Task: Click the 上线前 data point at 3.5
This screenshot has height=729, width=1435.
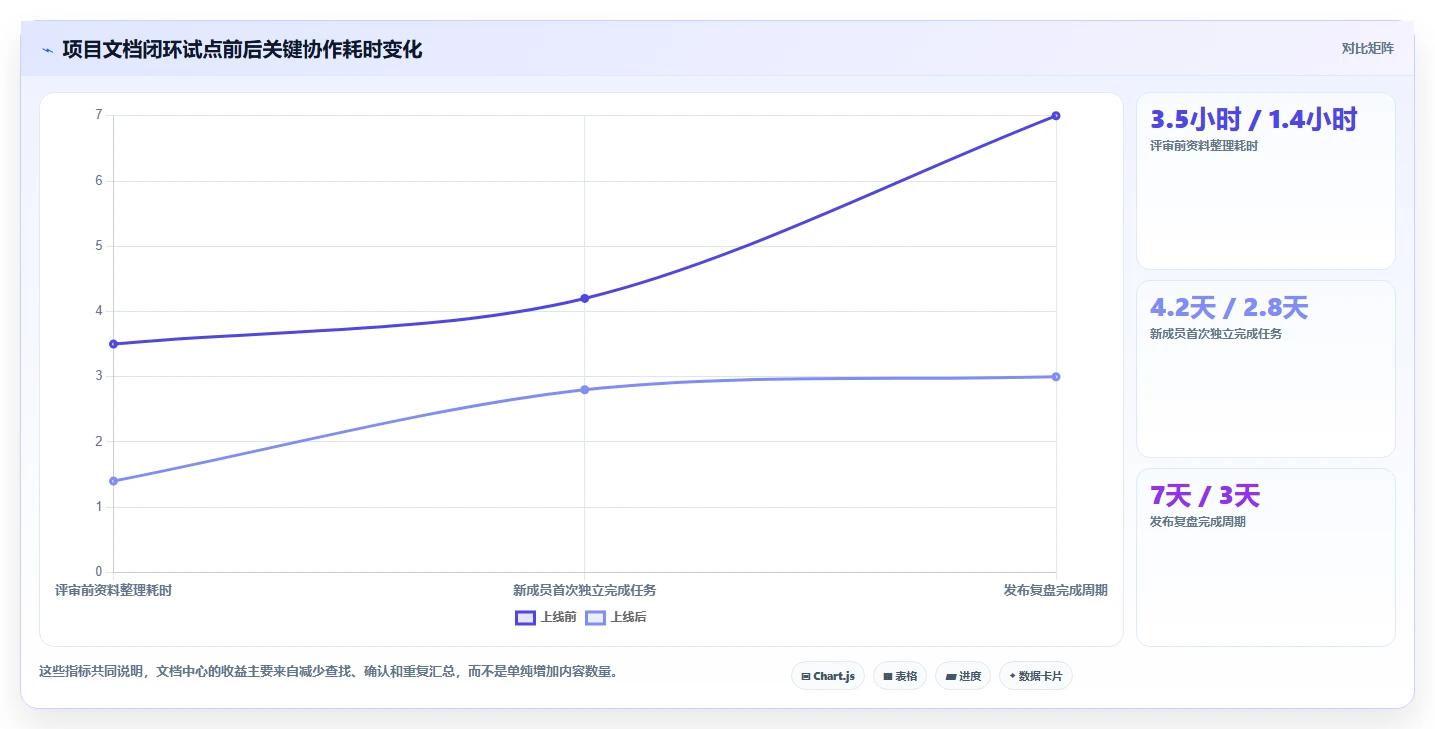Action: 113,344
